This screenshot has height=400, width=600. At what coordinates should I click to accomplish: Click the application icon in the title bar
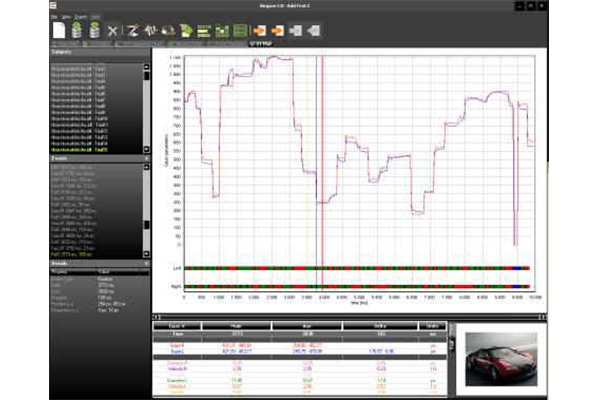pyautogui.click(x=53, y=5)
